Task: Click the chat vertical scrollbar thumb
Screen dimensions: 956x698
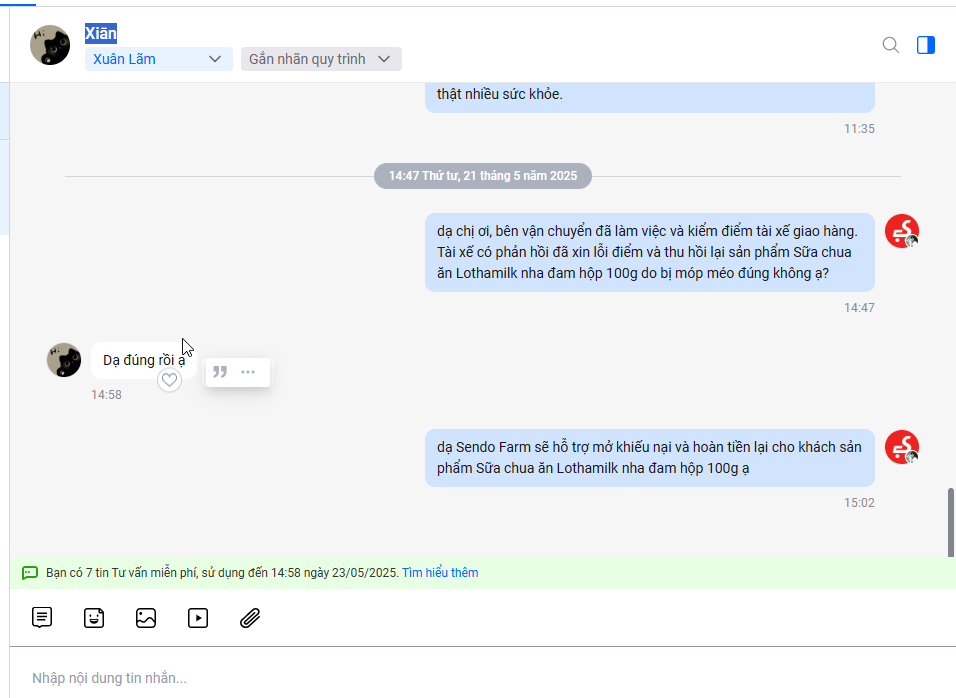Action: pyautogui.click(x=951, y=522)
